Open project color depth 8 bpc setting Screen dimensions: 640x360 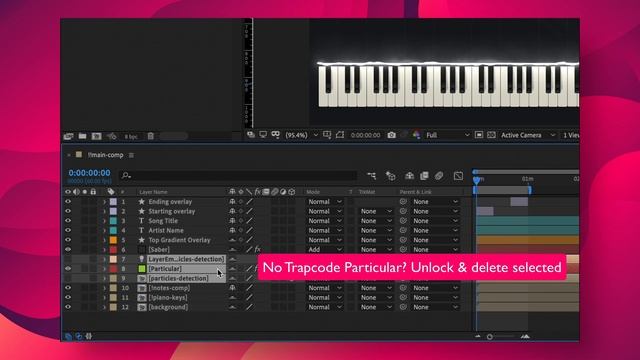click(131, 136)
